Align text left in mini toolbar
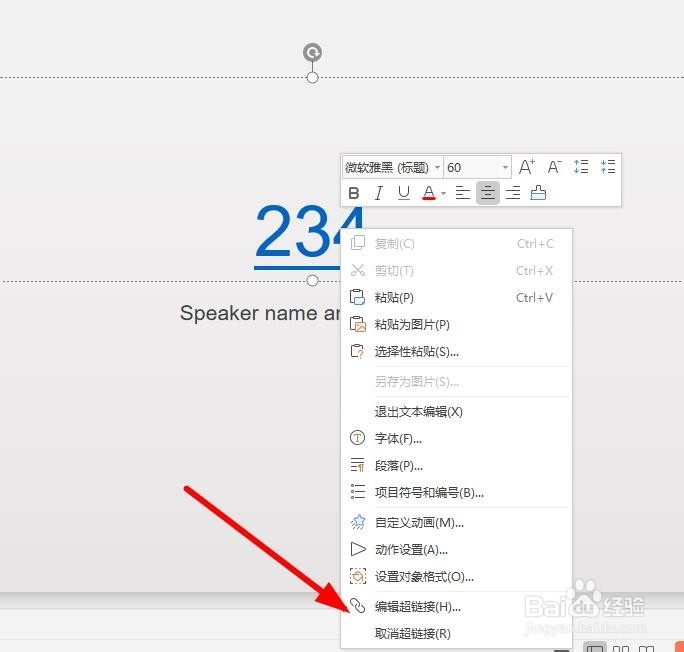This screenshot has width=684, height=652. (x=462, y=193)
